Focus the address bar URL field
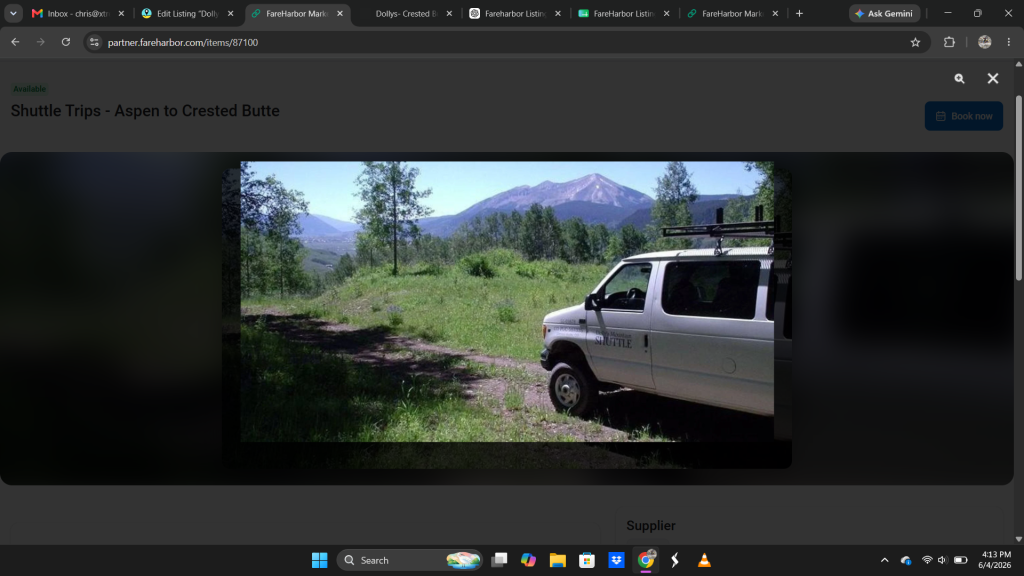The height and width of the screenshot is (576, 1024). point(507,42)
